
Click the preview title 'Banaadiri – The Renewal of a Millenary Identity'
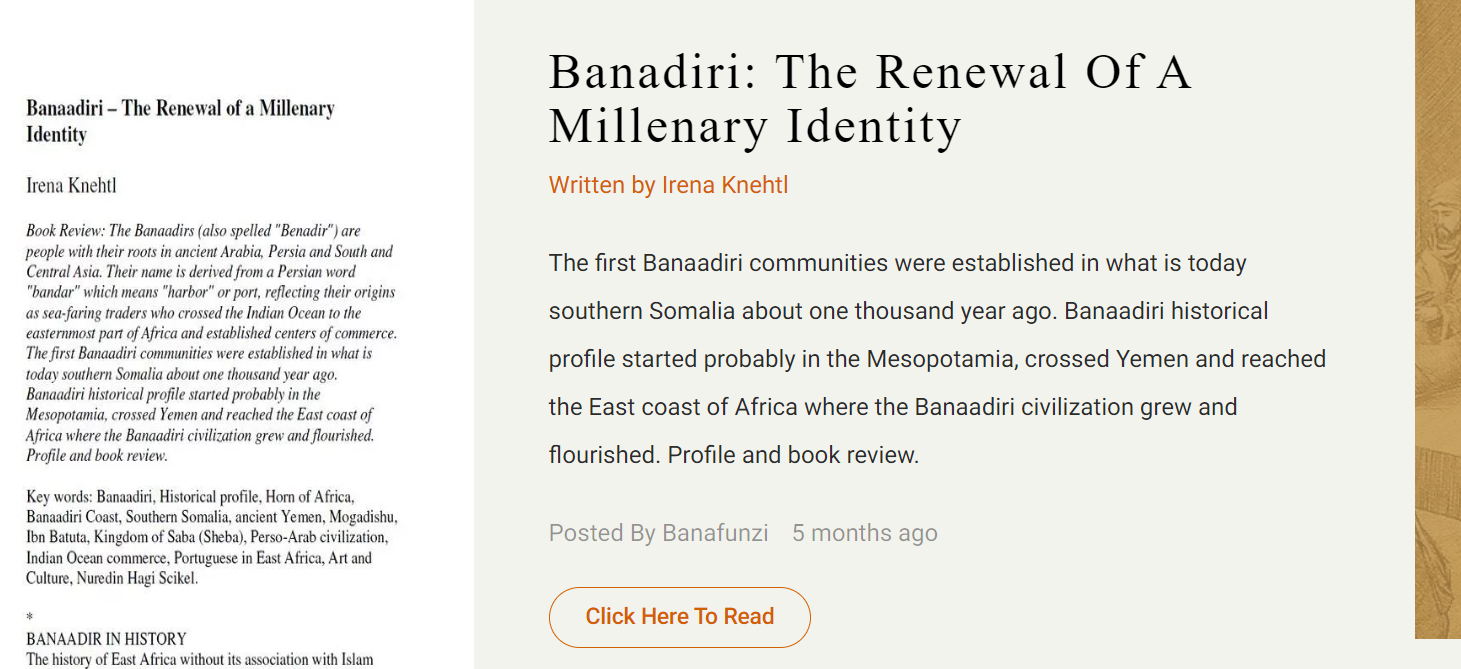pos(180,121)
